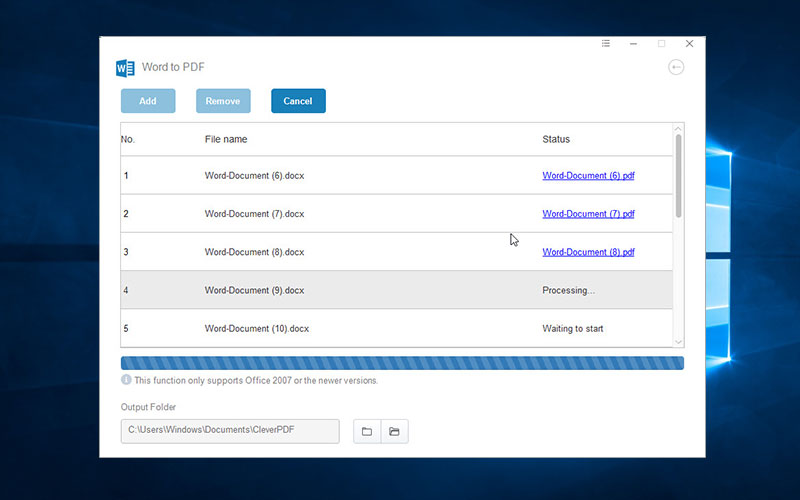800x500 pixels.
Task: Click the file list scrollbar thumb
Action: point(678,176)
